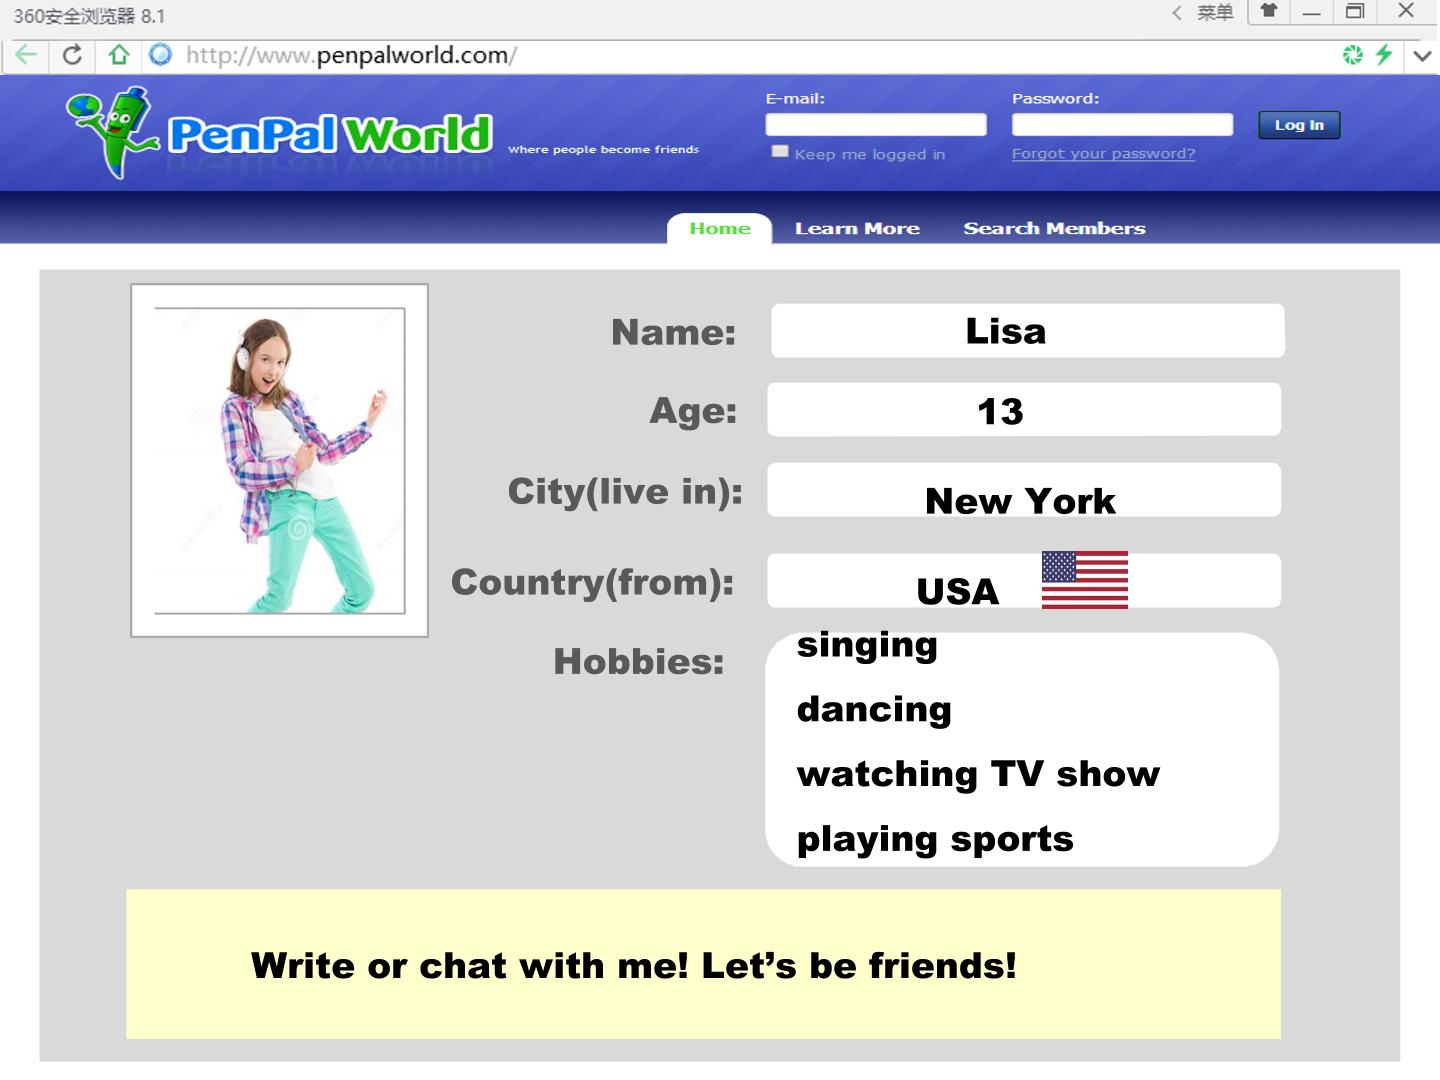Image resolution: width=1440 pixels, height=1080 pixels.
Task: Go back with the browser back arrow
Action: click(x=26, y=55)
